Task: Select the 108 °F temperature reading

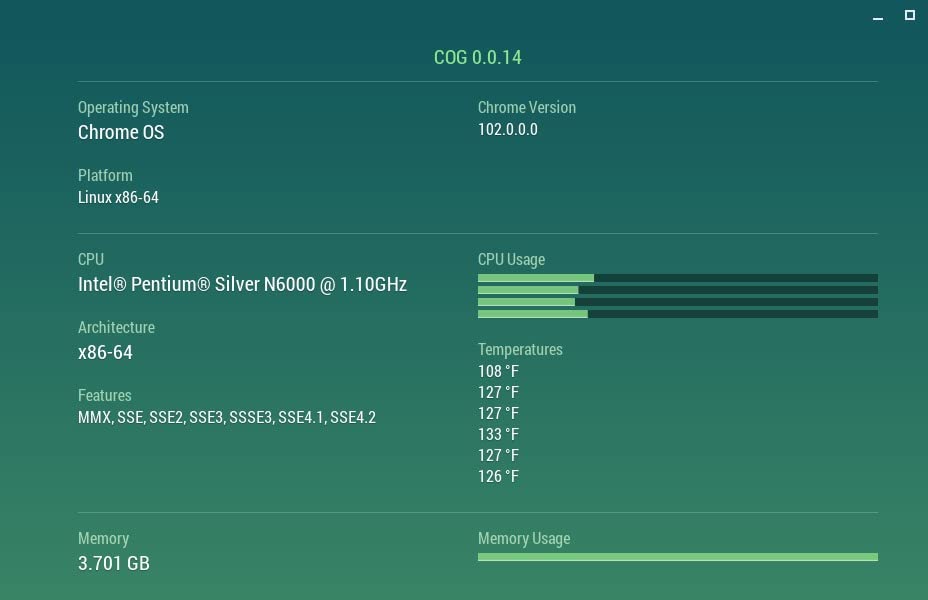Action: coord(498,372)
